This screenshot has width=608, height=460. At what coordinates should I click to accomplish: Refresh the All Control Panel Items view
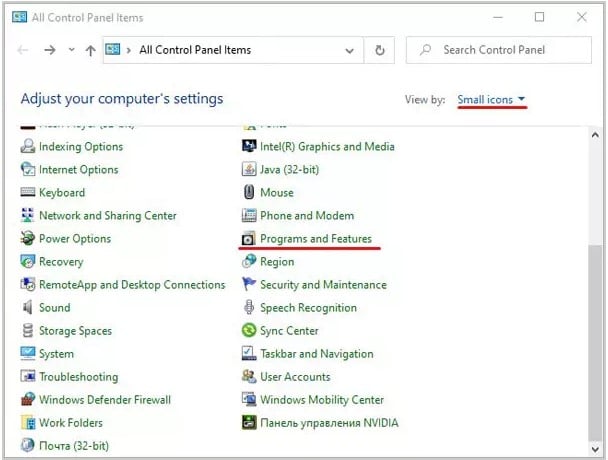click(x=380, y=50)
